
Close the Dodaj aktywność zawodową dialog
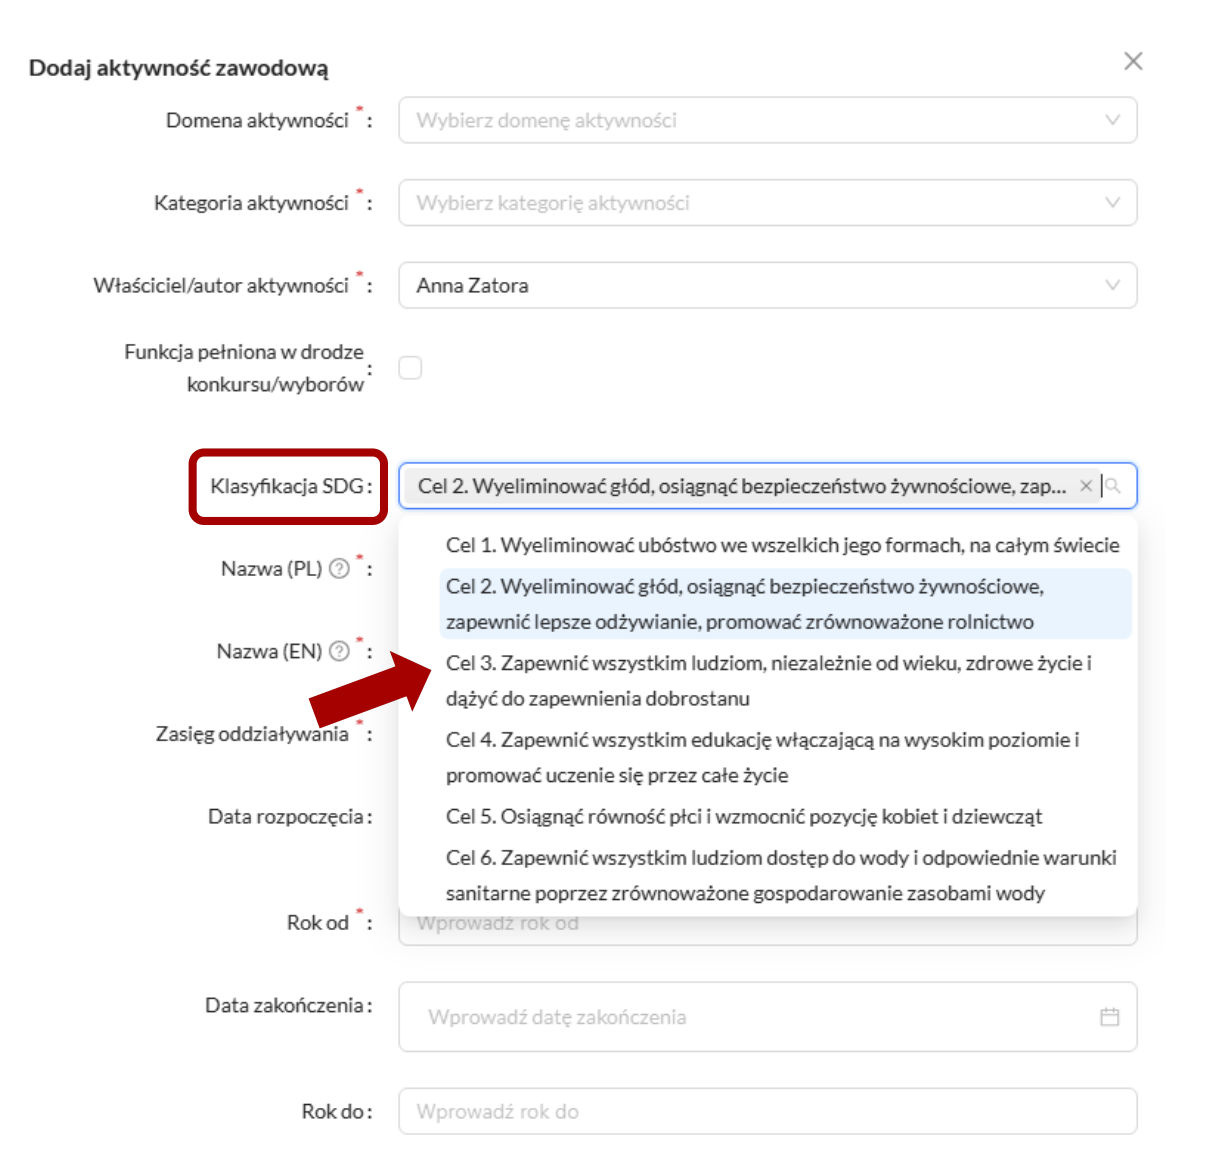pos(1133,62)
